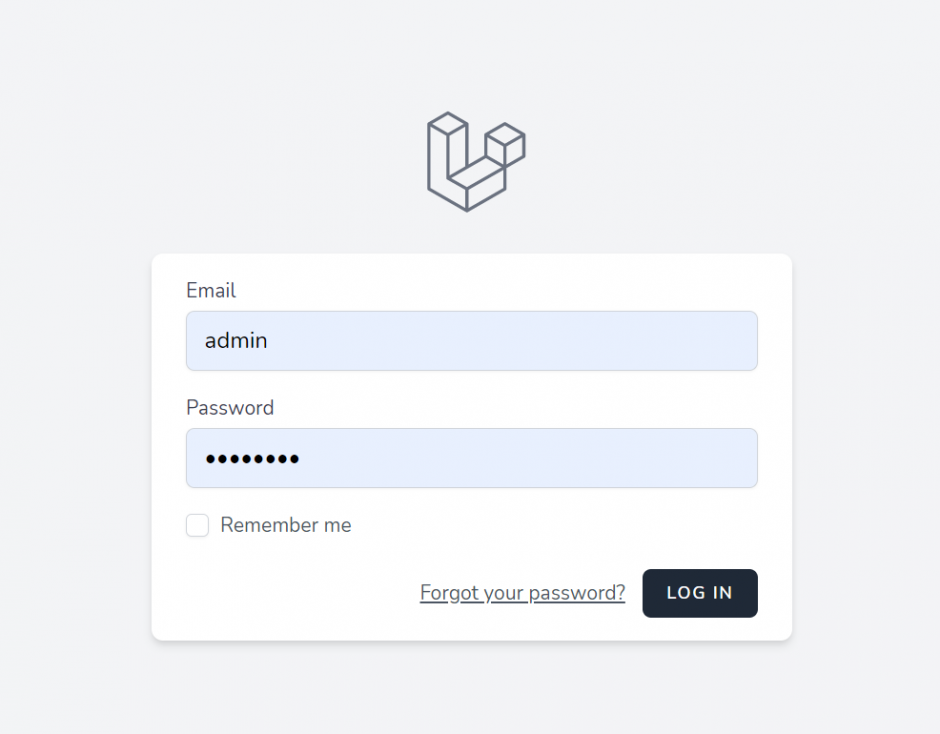Click the Password field label

click(x=230, y=408)
